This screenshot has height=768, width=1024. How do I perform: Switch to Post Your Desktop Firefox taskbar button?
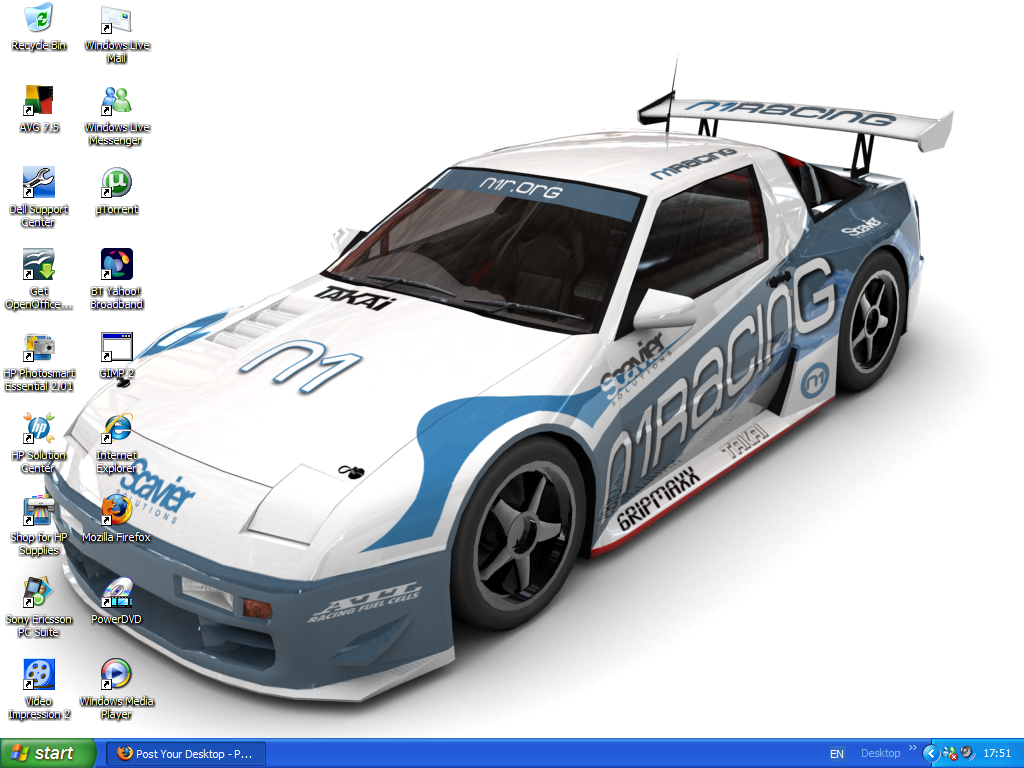pyautogui.click(x=185, y=754)
